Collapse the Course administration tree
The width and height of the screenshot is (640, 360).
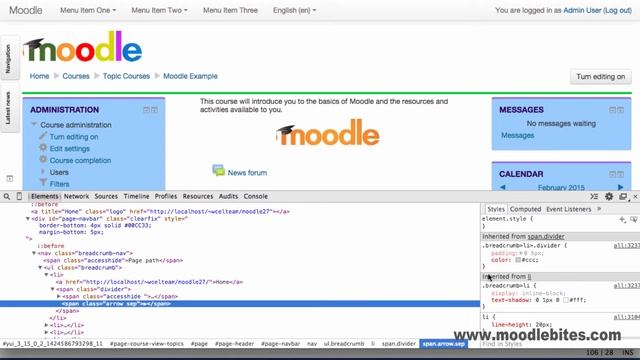pyautogui.click(x=34, y=124)
